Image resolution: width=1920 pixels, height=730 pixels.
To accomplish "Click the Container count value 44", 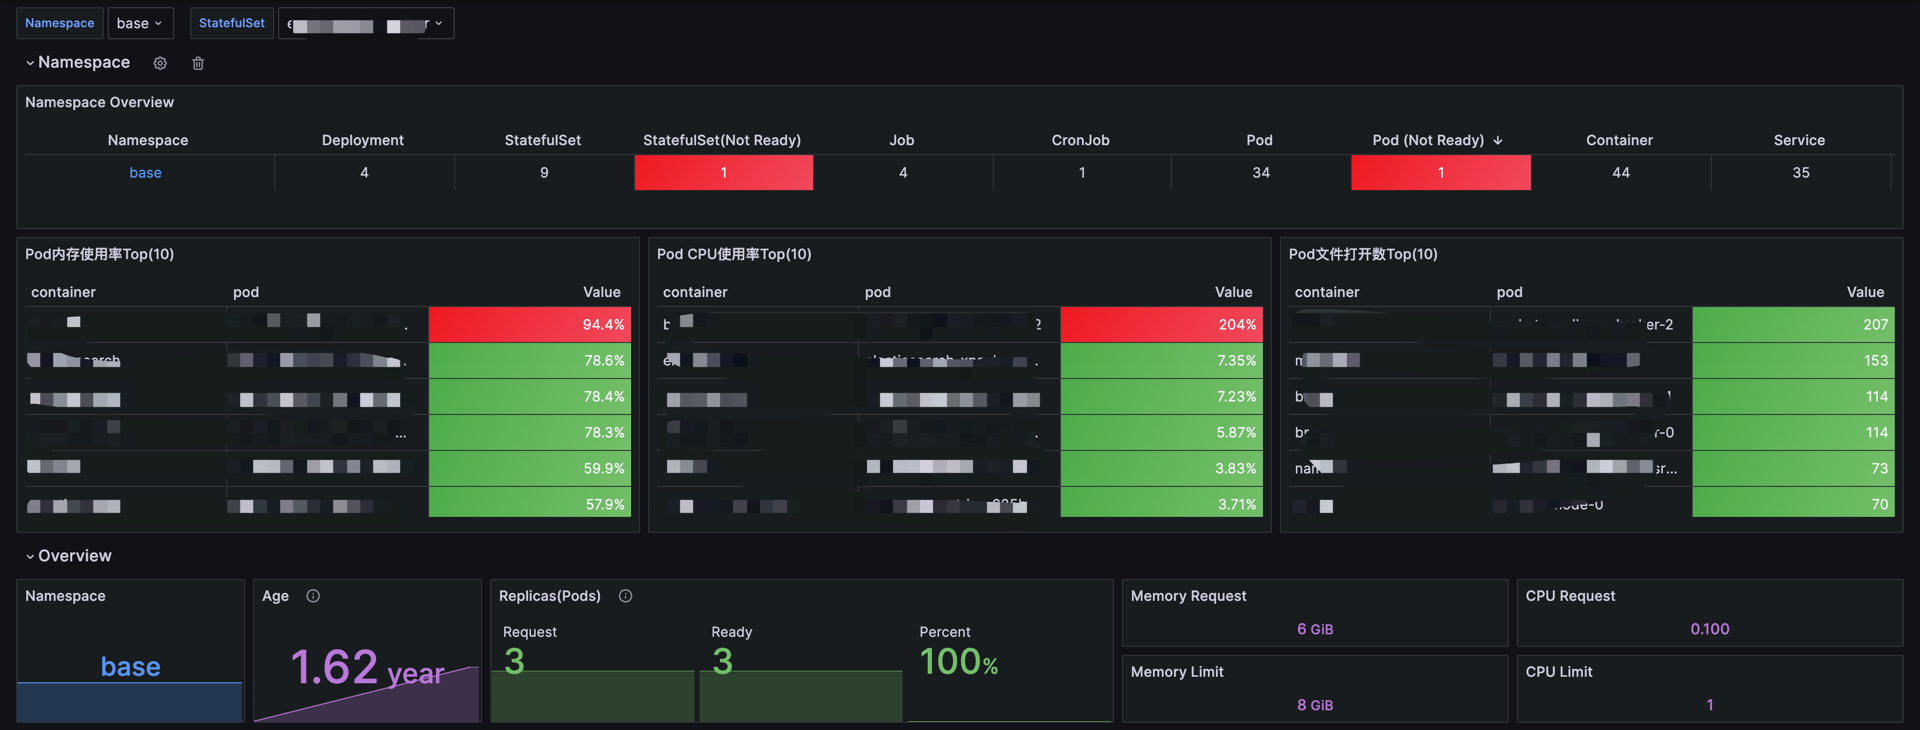I will pos(1621,173).
